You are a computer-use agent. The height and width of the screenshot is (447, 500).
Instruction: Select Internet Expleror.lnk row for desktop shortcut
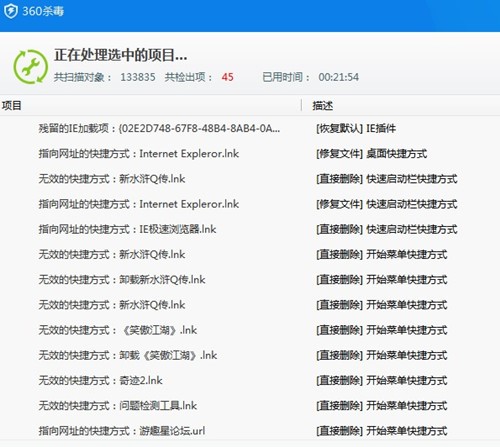[x=250, y=154]
